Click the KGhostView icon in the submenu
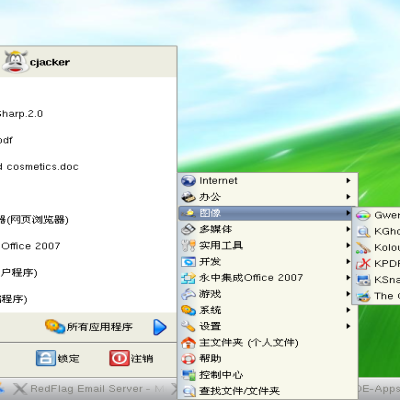This screenshot has width=400, height=400. pyautogui.click(x=363, y=231)
